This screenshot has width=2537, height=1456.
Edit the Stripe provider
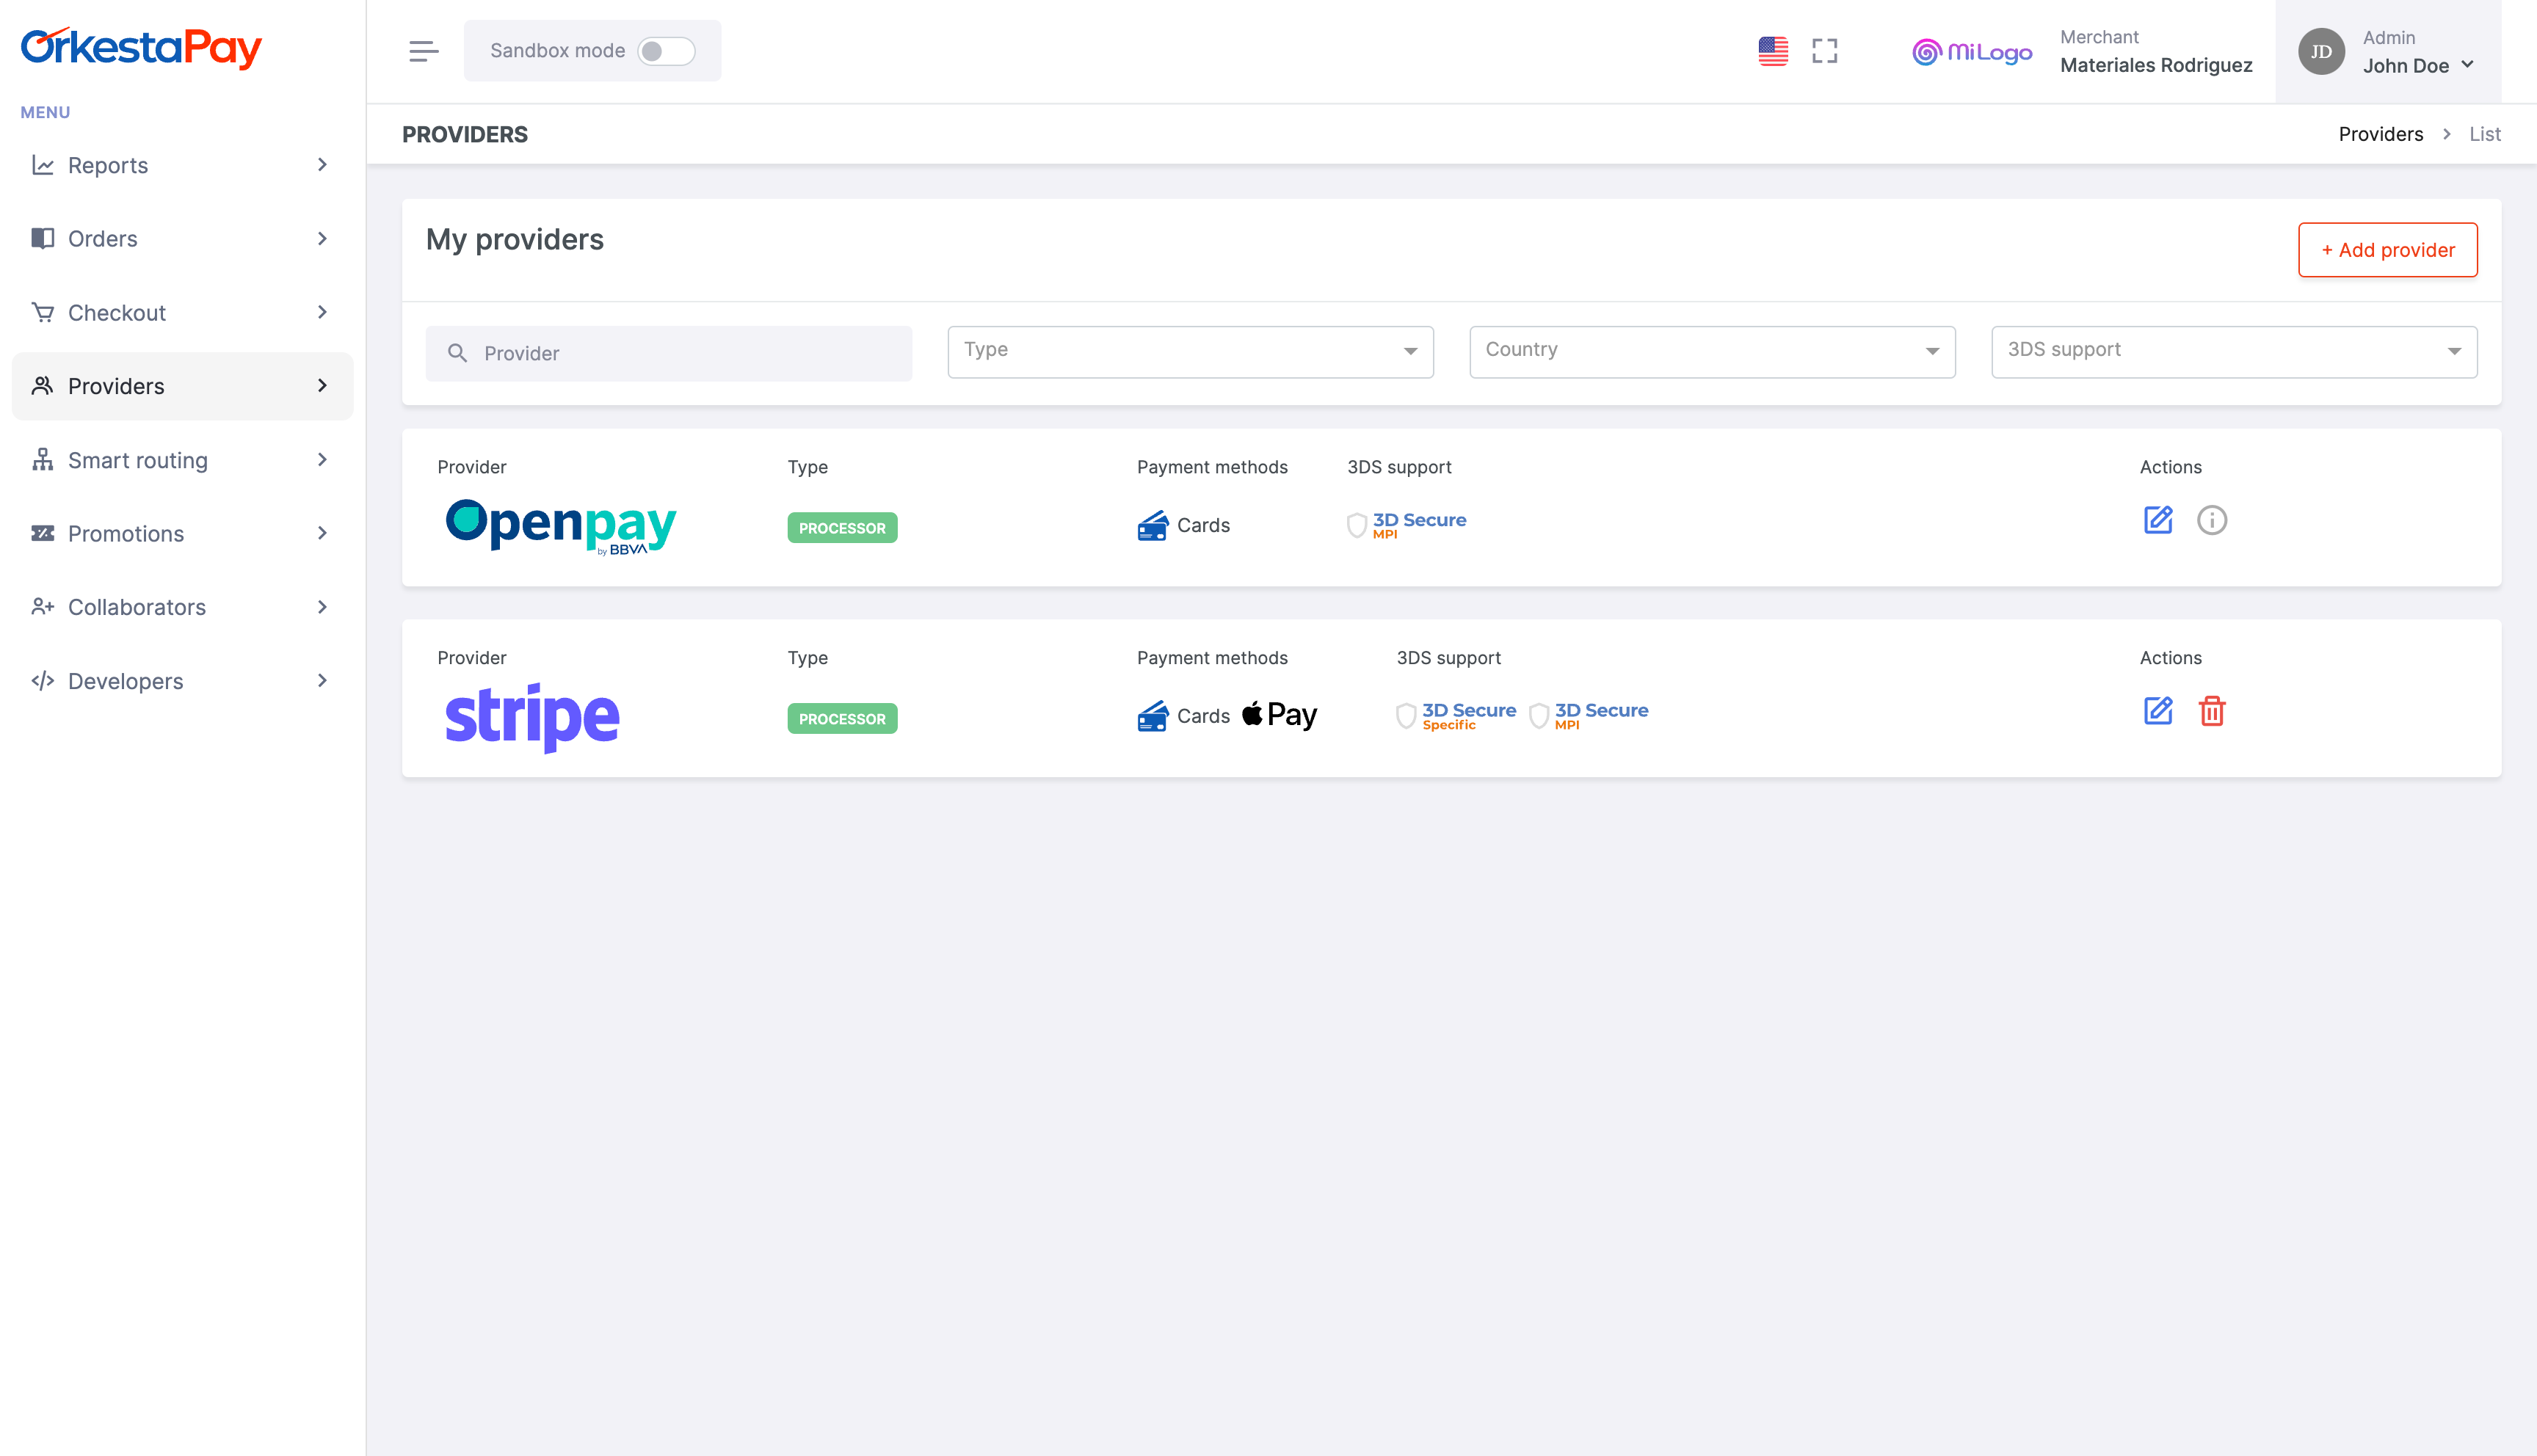[2158, 711]
